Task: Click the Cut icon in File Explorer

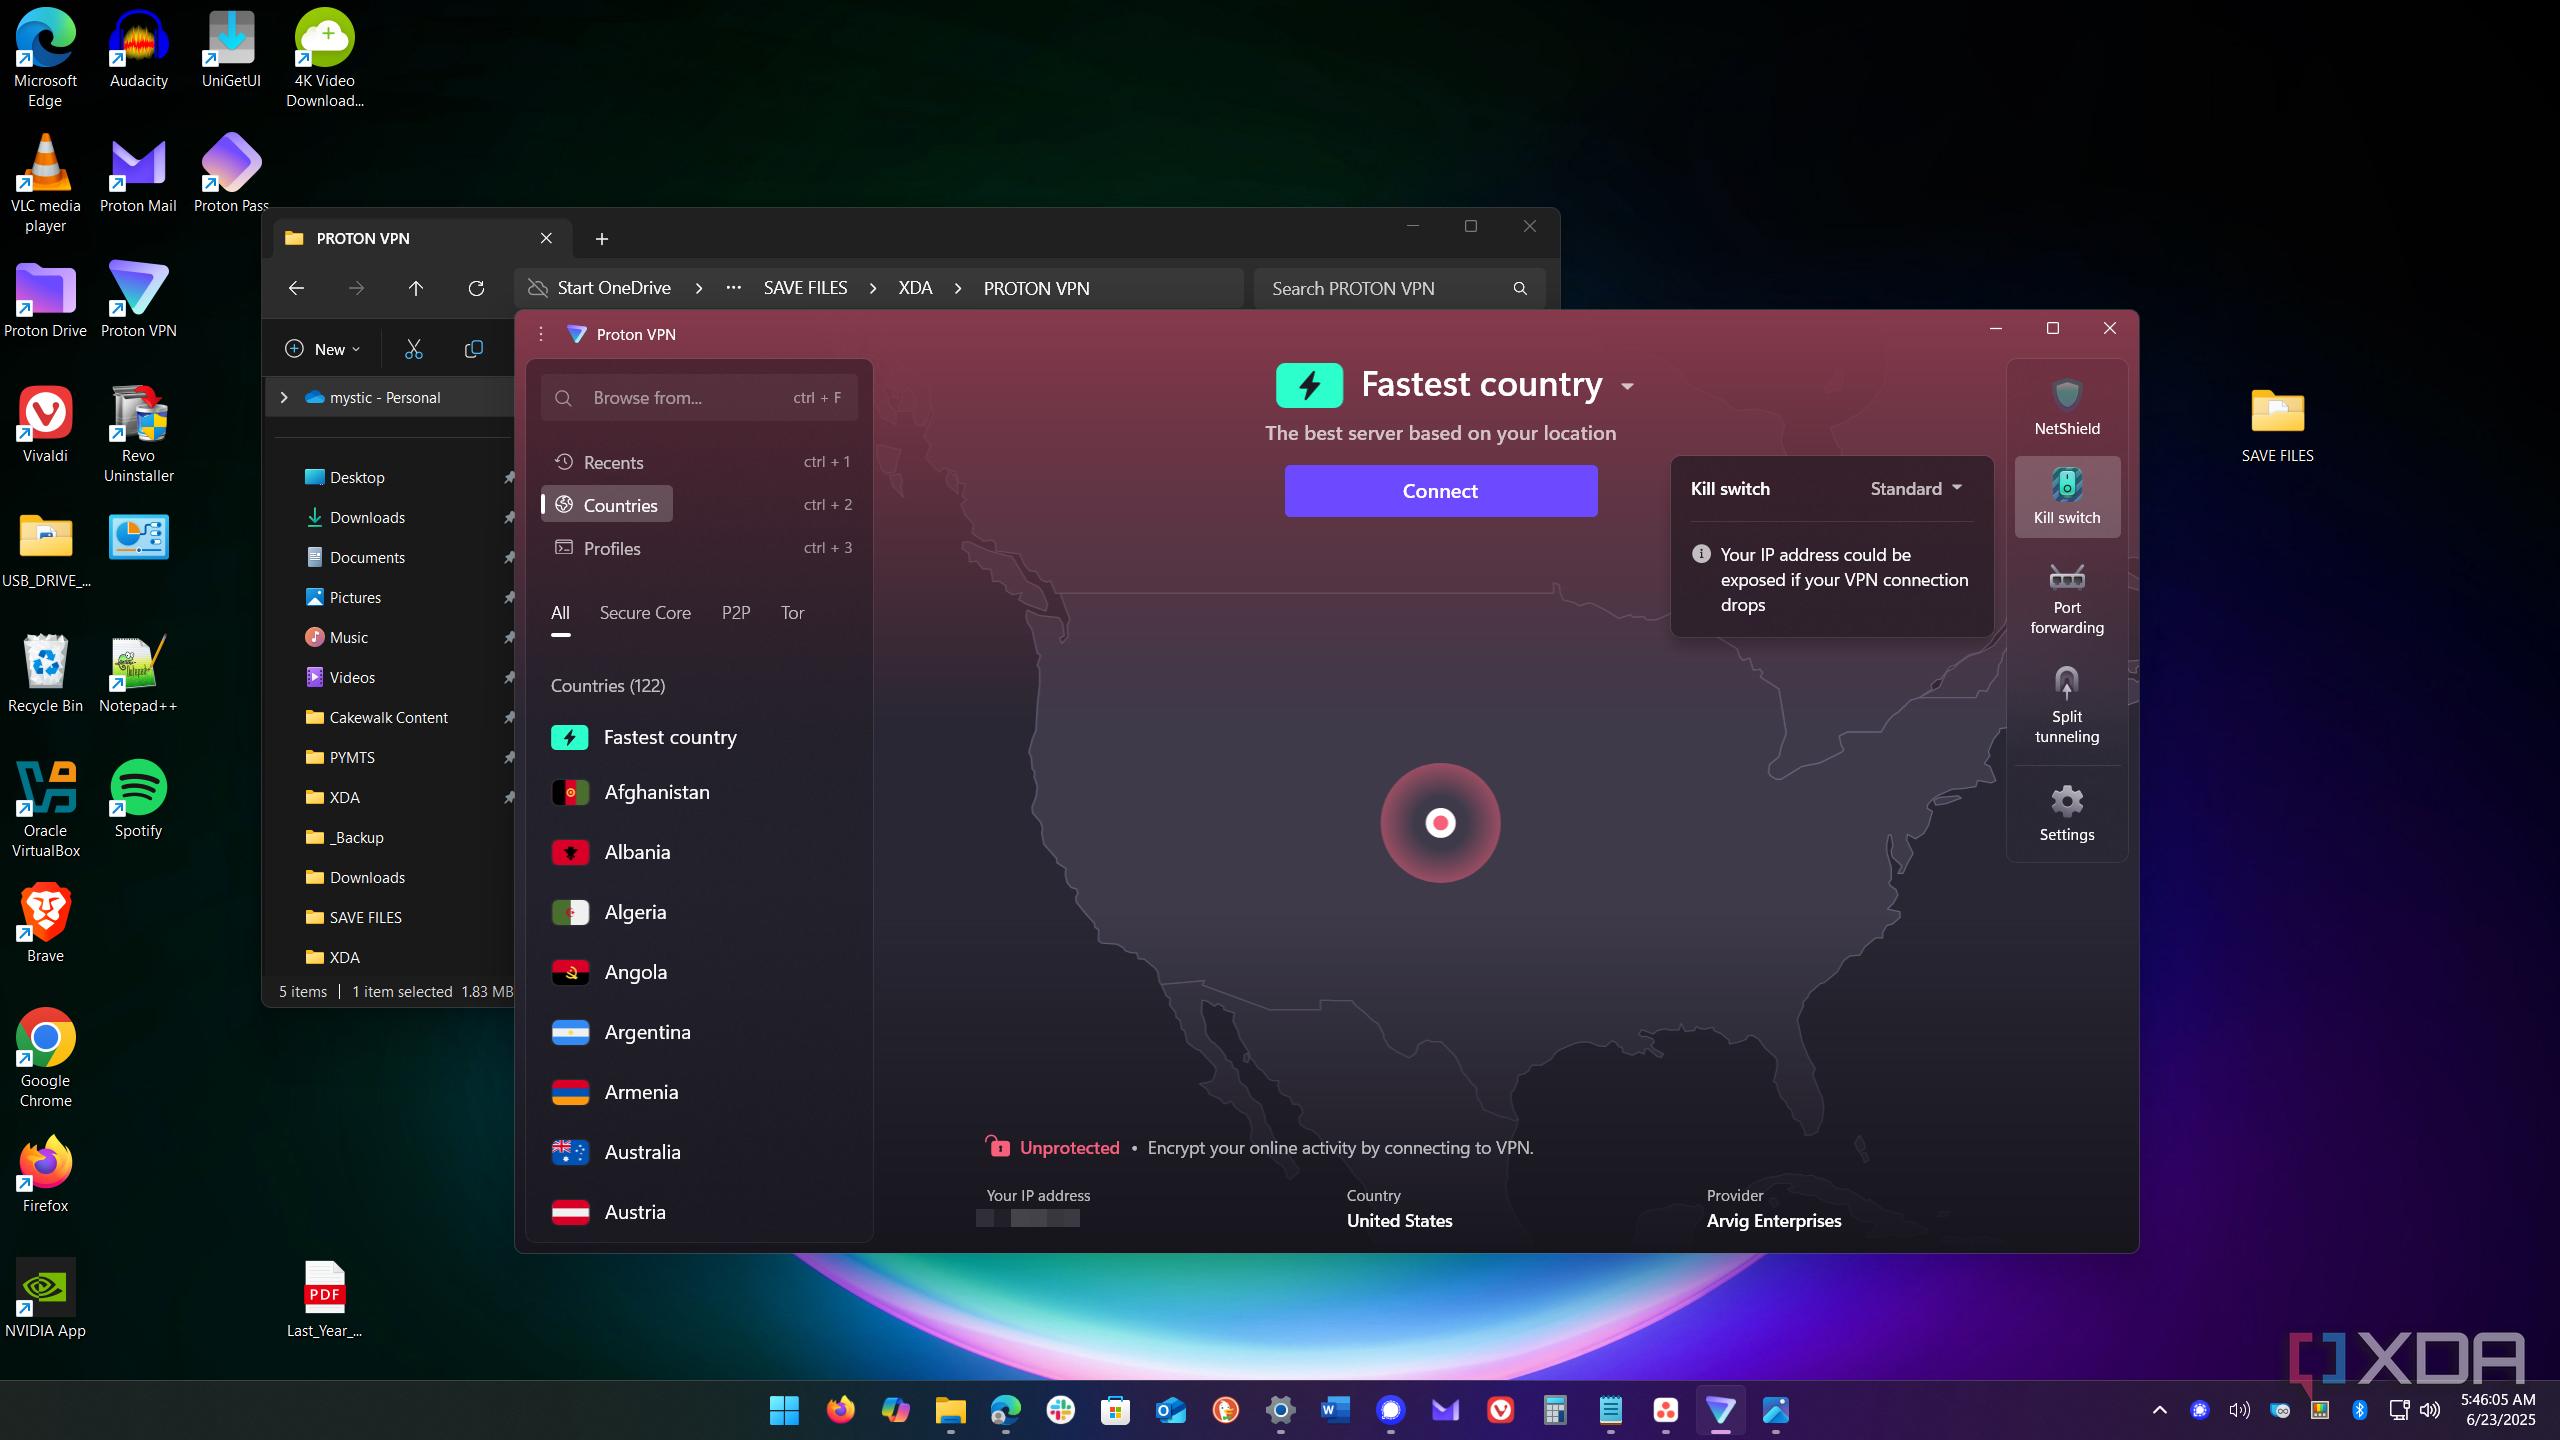Action: point(413,349)
